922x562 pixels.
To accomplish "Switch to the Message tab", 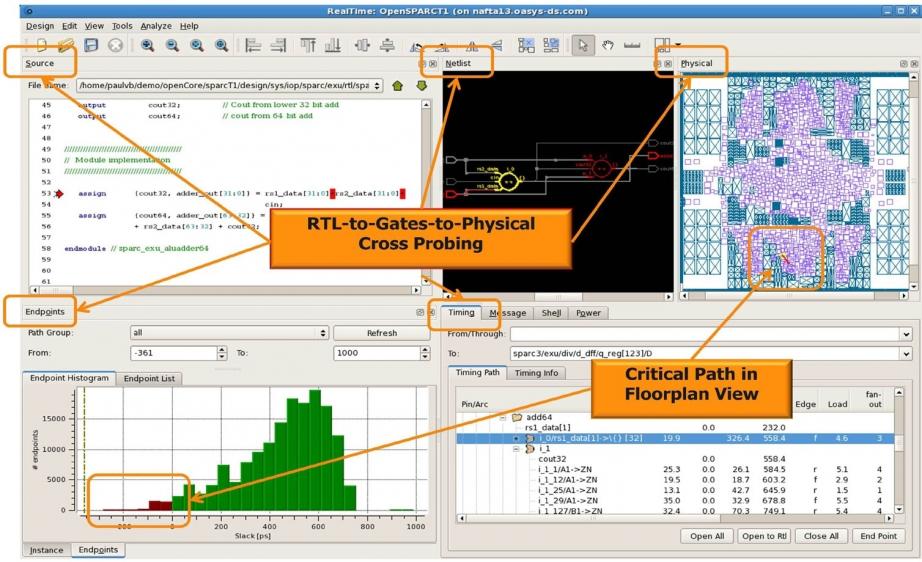I will (507, 313).
